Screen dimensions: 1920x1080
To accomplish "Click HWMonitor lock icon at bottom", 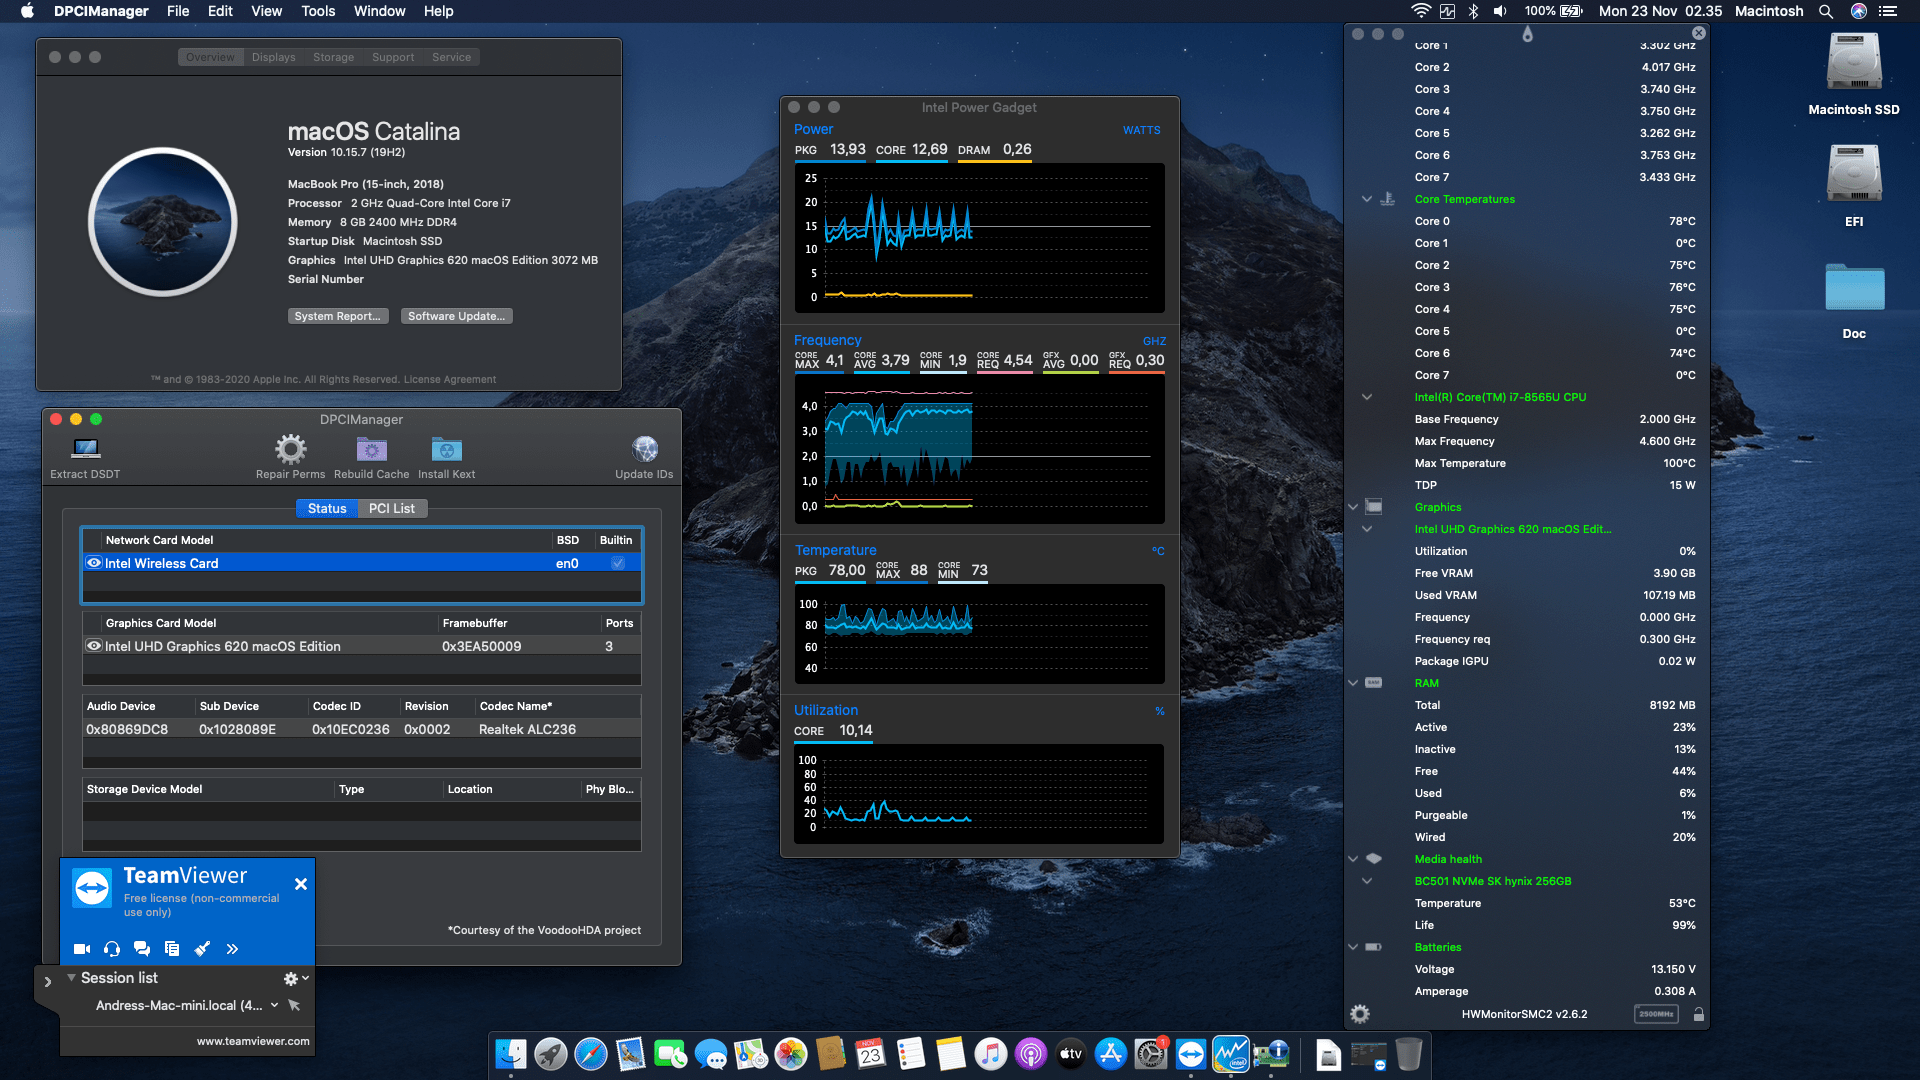I will click(x=1698, y=1014).
